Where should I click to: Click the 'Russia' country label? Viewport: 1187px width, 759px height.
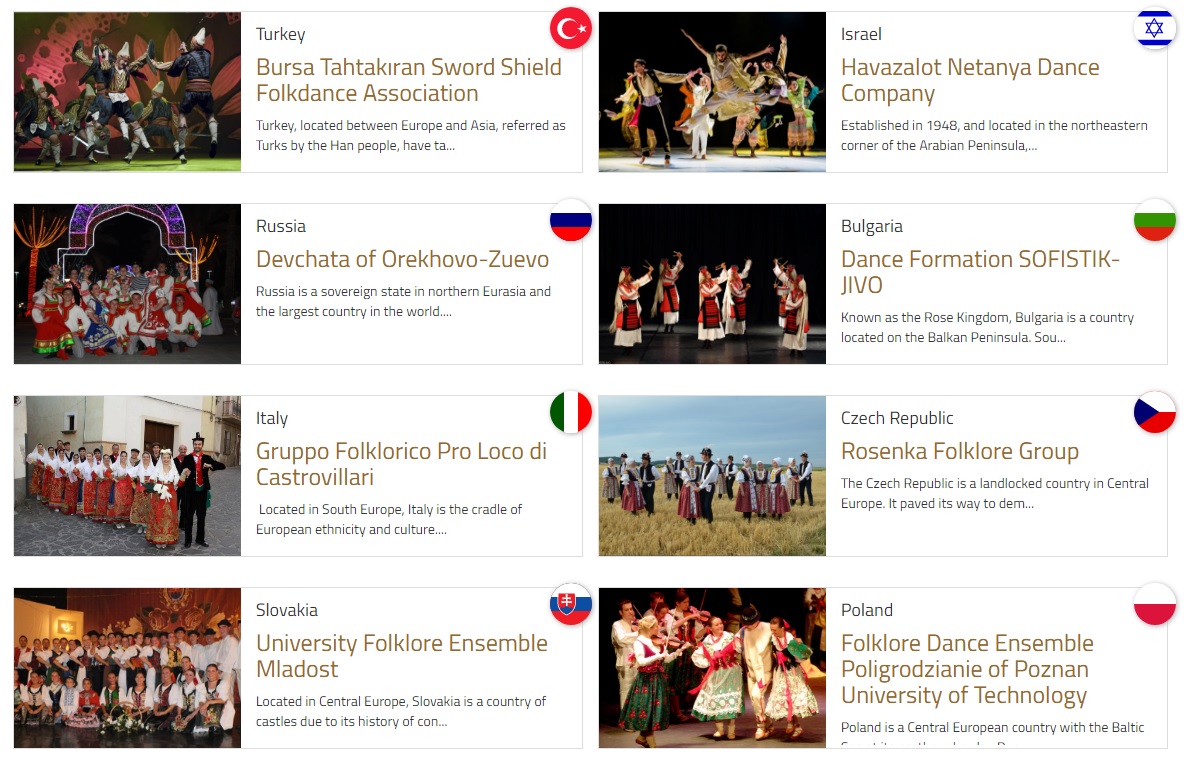coord(281,226)
